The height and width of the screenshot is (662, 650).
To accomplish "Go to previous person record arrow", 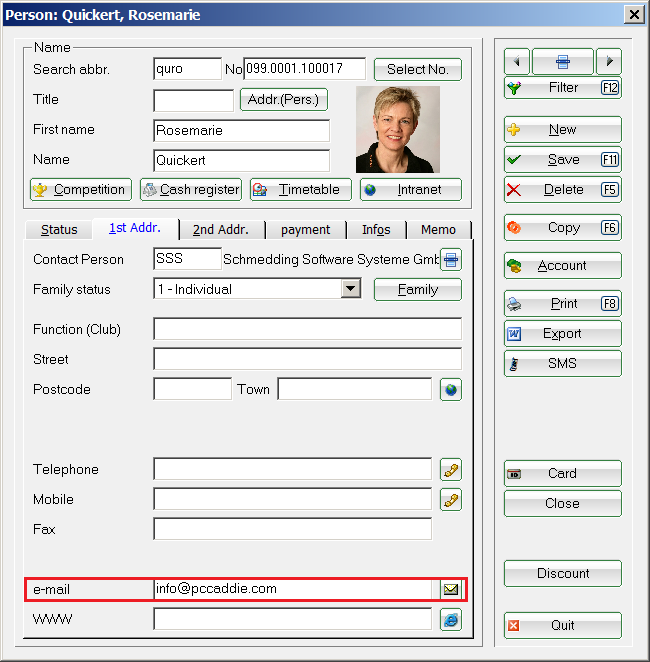I will (517, 62).
